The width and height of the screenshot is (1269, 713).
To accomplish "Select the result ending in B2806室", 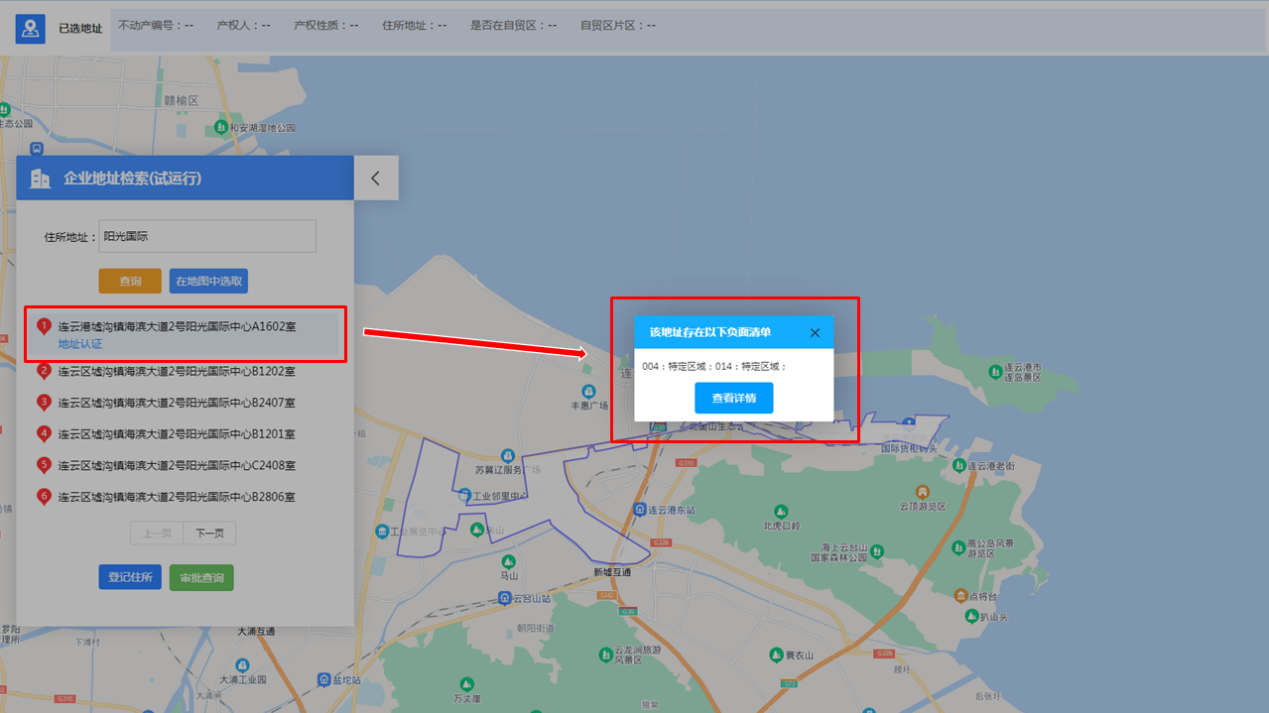I will point(176,497).
